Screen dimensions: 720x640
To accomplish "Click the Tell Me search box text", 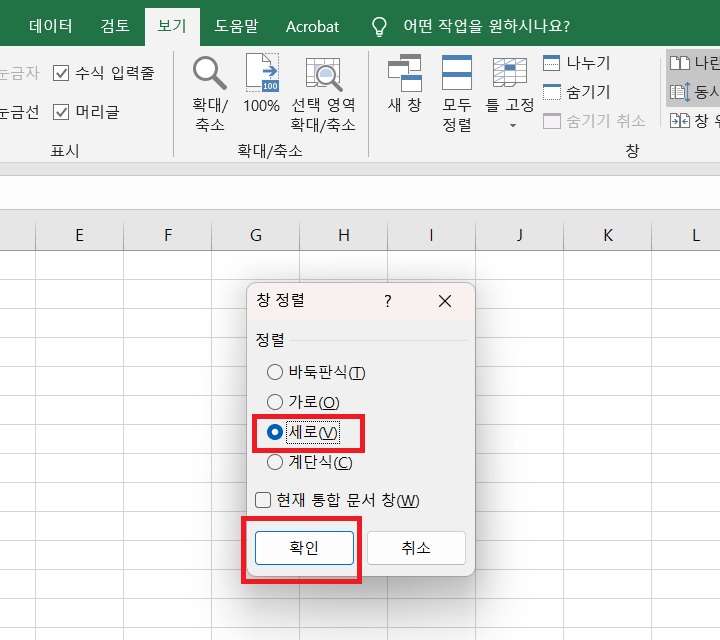I will pos(486,26).
